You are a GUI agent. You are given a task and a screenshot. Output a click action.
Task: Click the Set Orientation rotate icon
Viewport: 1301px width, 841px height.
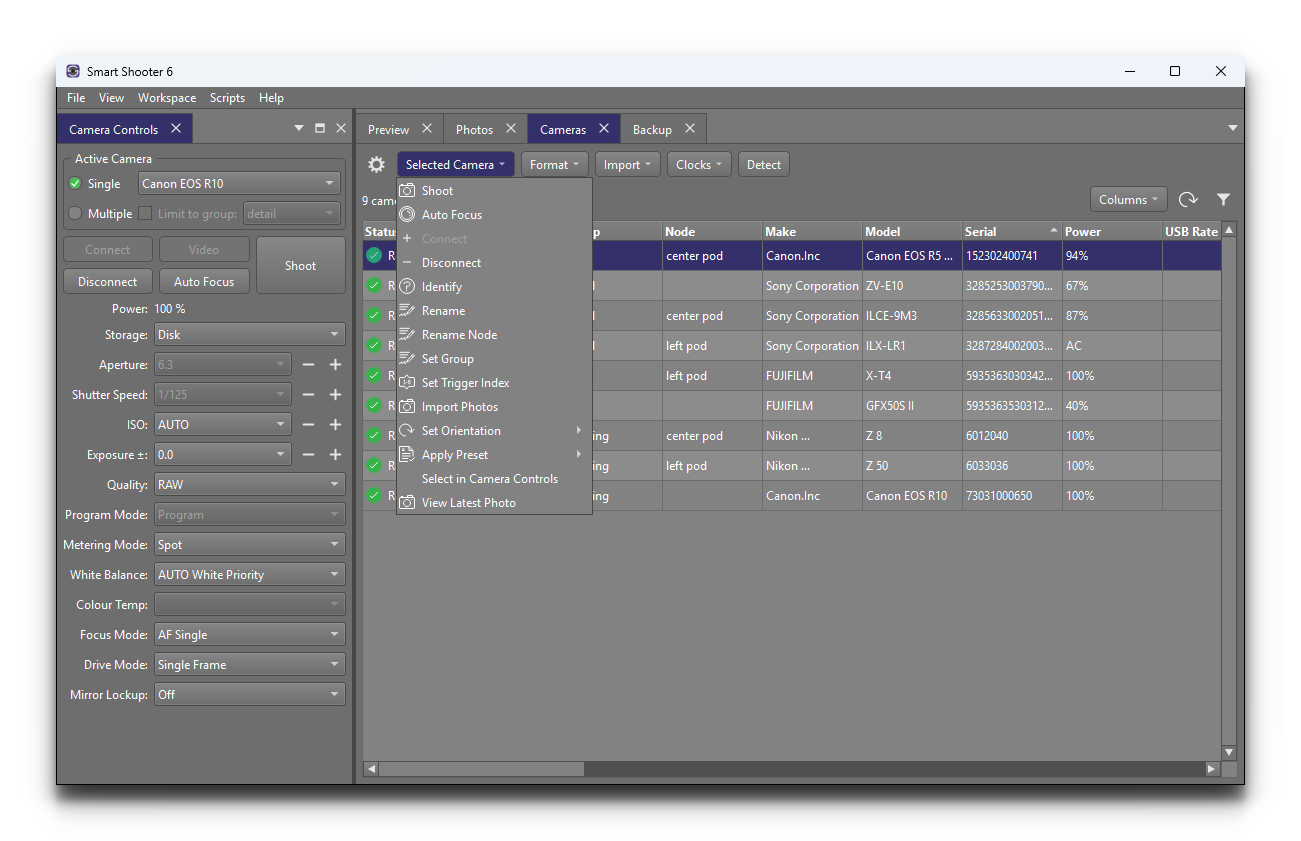(407, 431)
